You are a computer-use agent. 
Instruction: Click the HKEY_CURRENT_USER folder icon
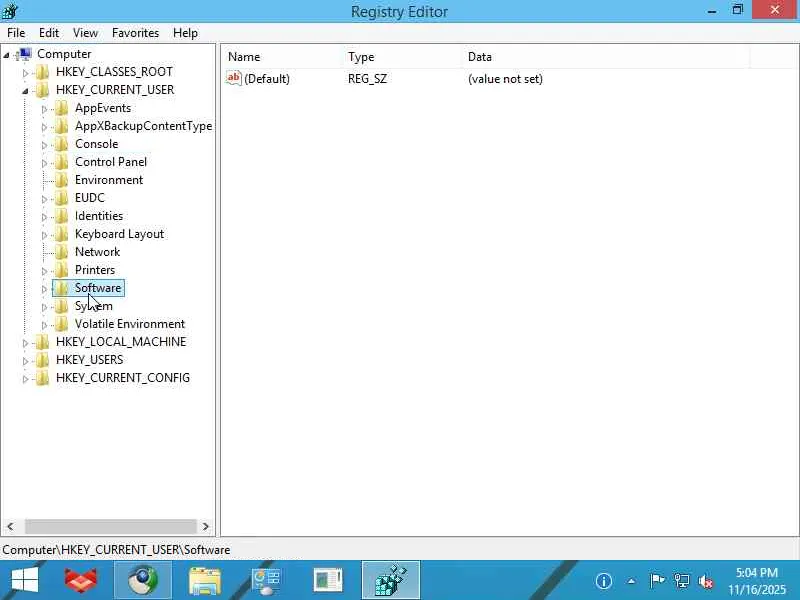coord(42,90)
